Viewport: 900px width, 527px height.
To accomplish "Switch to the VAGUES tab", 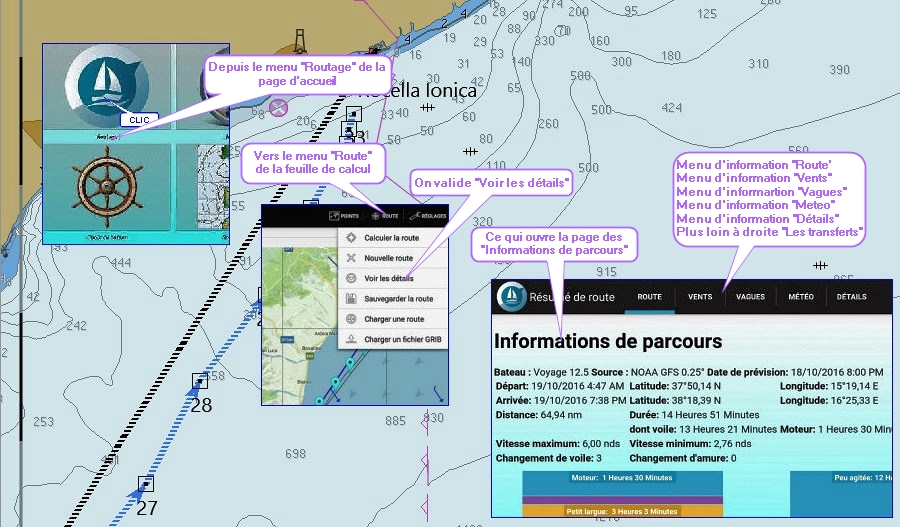I will click(750, 297).
